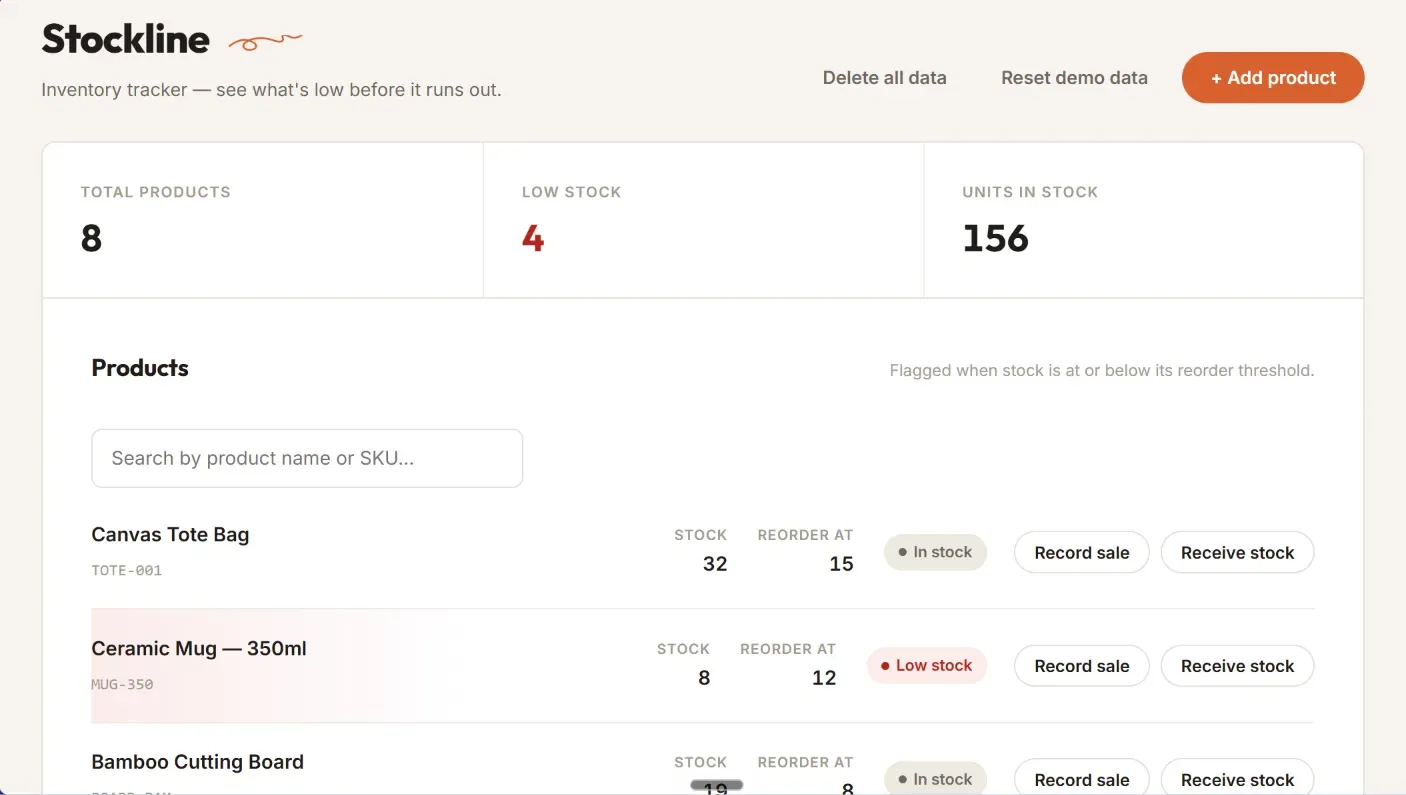Select Reset demo data
The width and height of the screenshot is (1406, 795).
pyautogui.click(x=1074, y=78)
